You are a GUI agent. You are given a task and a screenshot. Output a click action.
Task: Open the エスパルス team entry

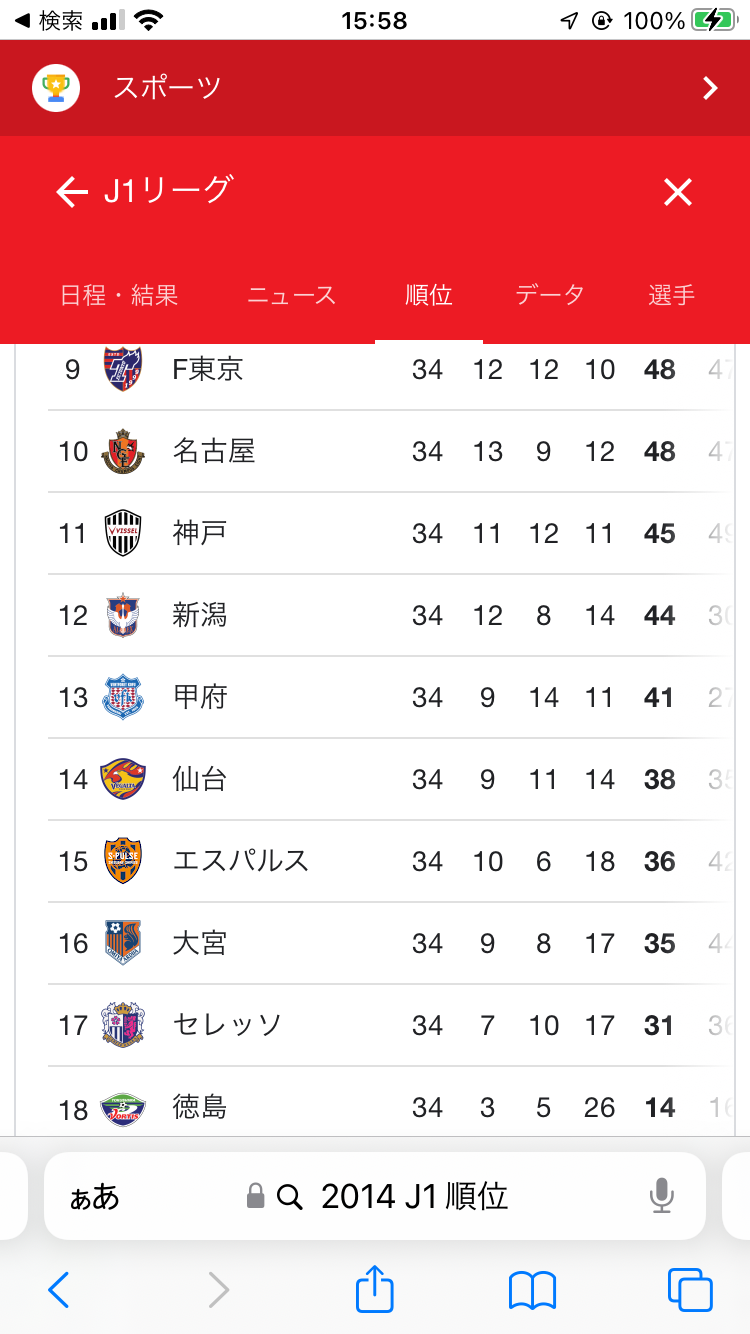(x=241, y=861)
